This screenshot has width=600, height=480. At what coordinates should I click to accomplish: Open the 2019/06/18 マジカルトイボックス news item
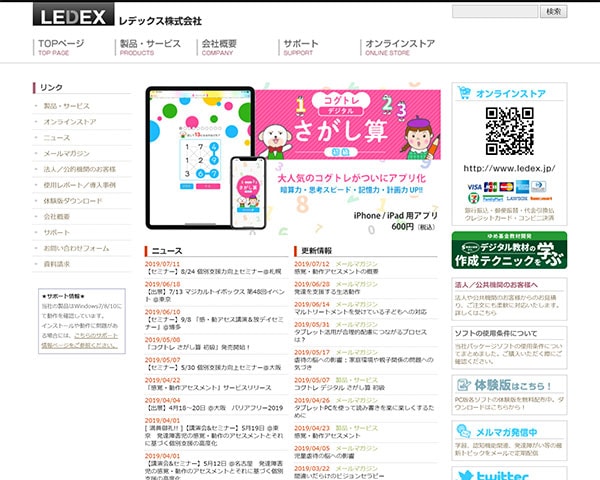pos(215,296)
